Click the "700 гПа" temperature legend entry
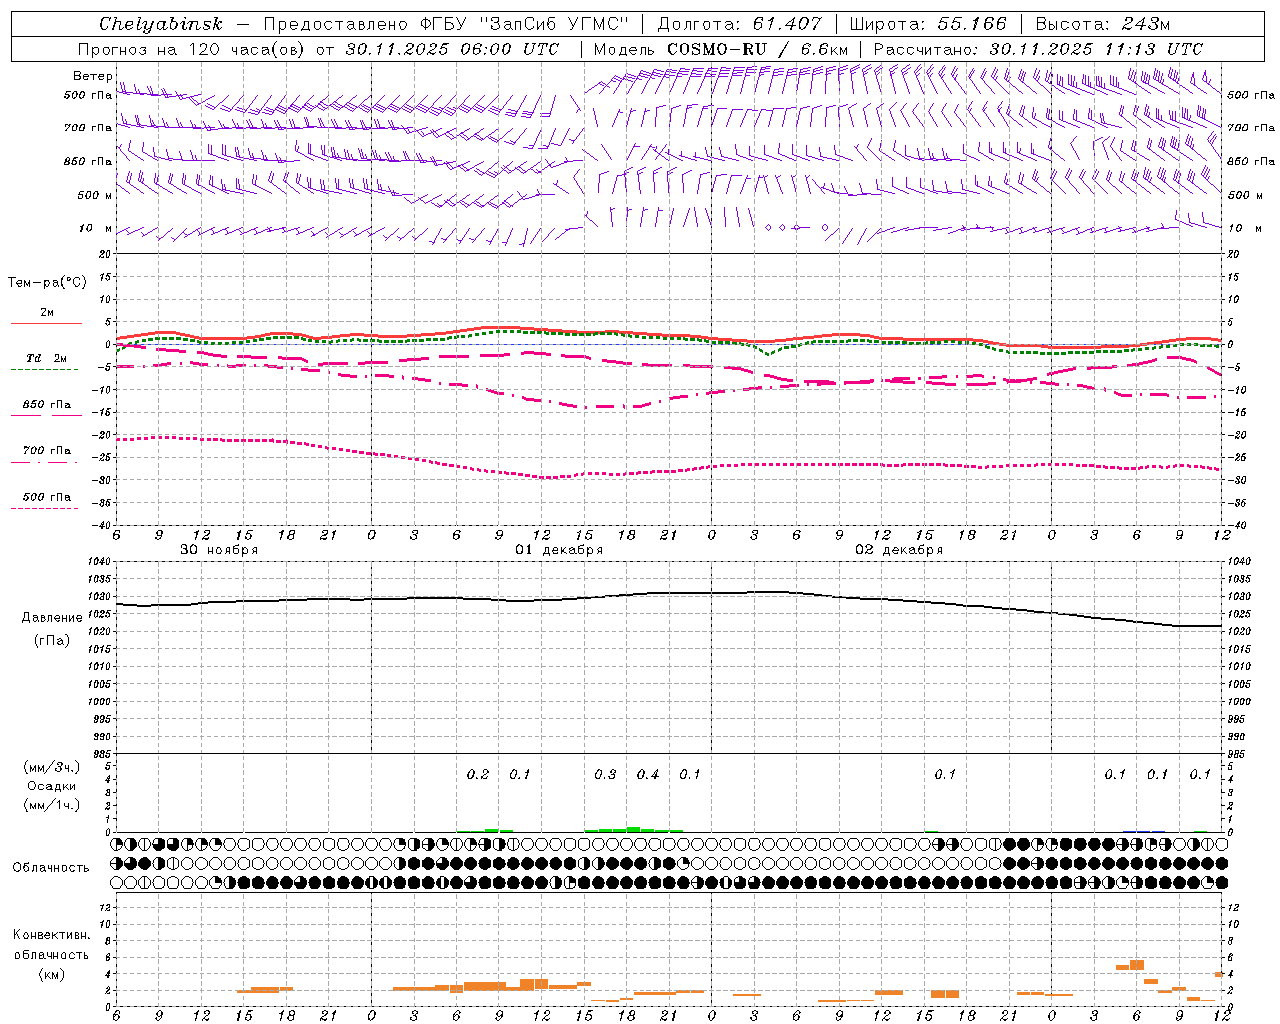 click(x=46, y=450)
